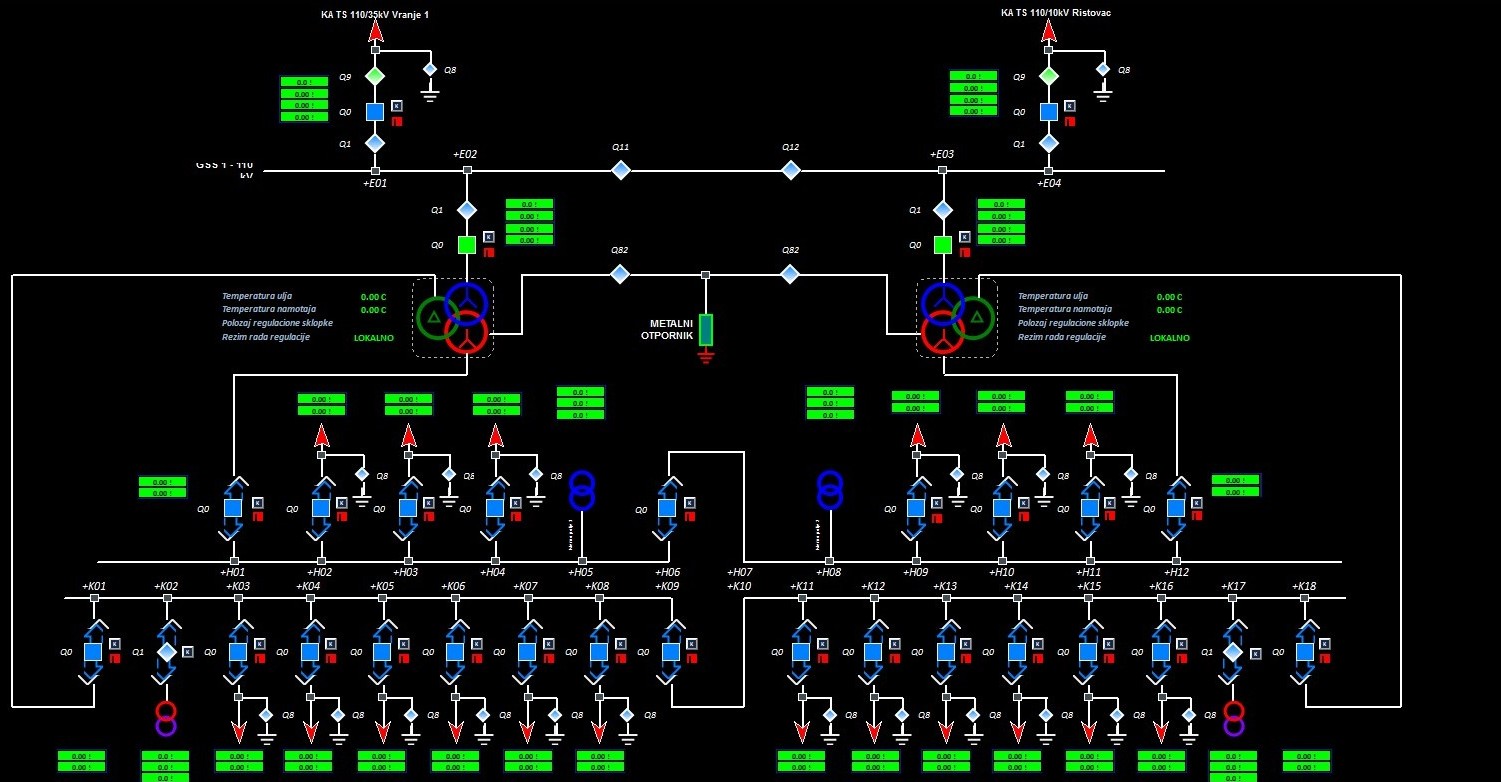Viewport: 1501px width, 782px height.
Task: Open right three-winding power transformer symbol
Action: [957, 317]
